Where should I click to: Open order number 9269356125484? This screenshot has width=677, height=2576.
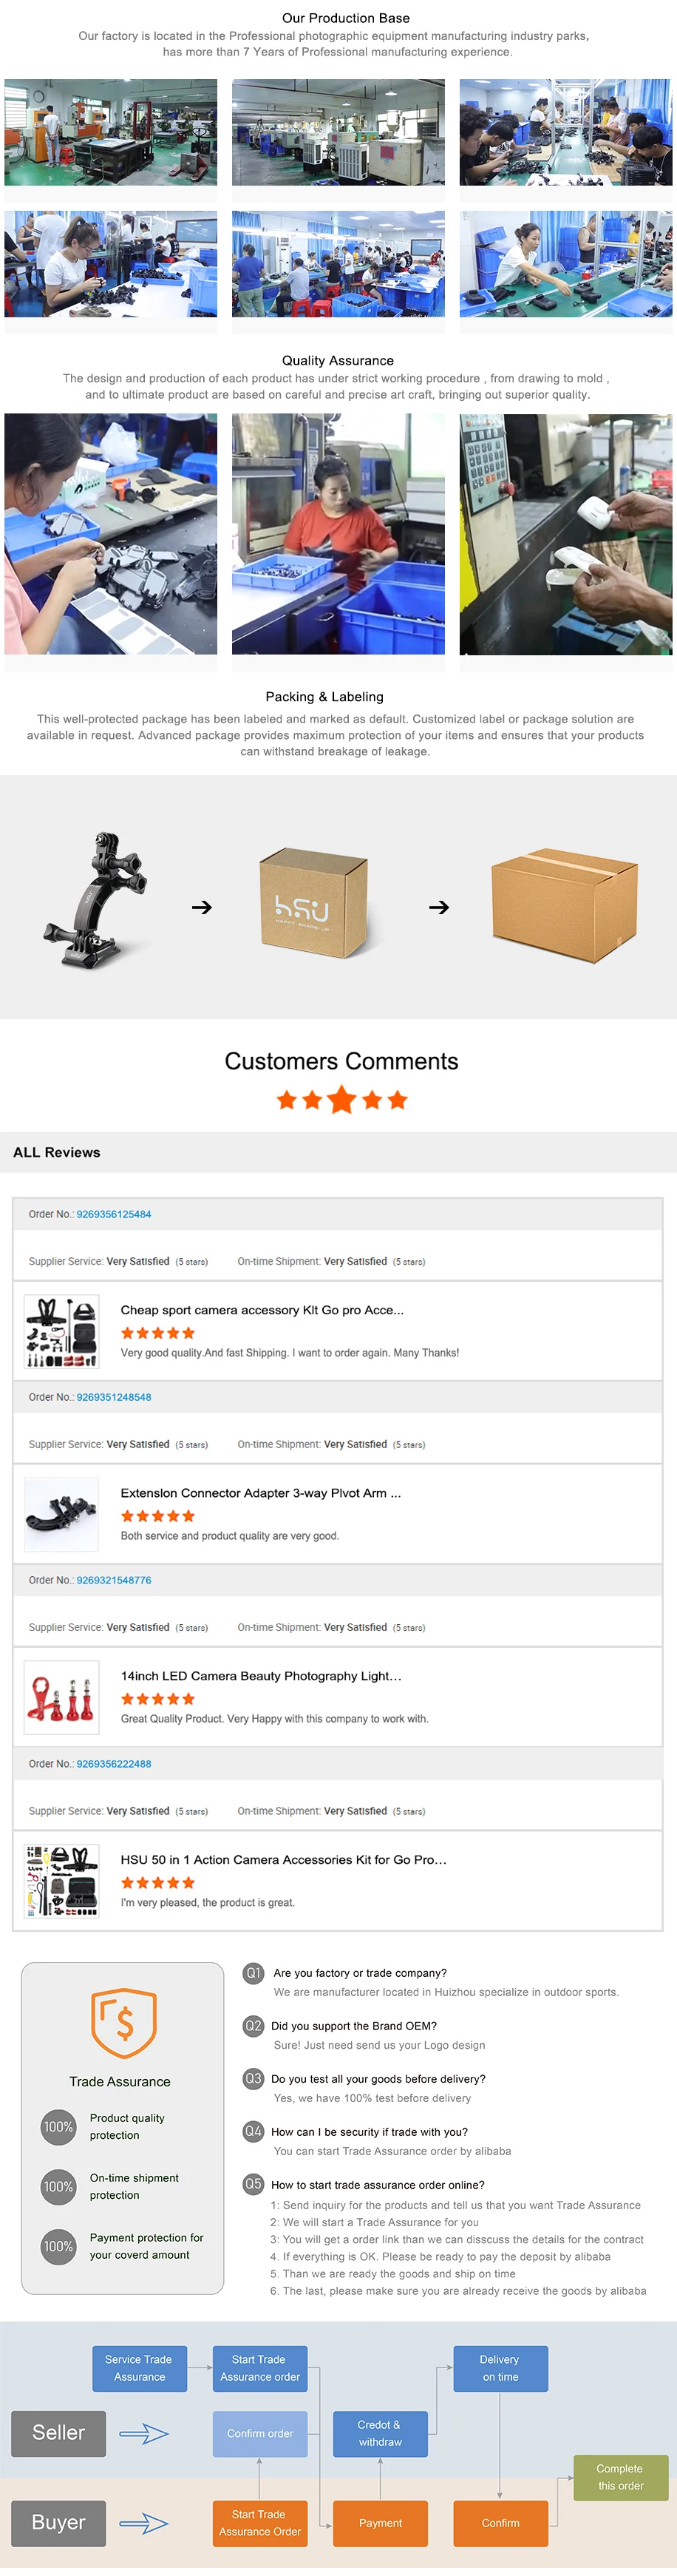tap(114, 1214)
